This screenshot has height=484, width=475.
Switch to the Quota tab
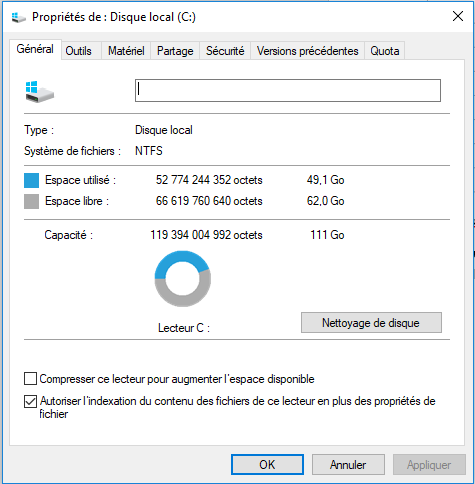tap(385, 51)
